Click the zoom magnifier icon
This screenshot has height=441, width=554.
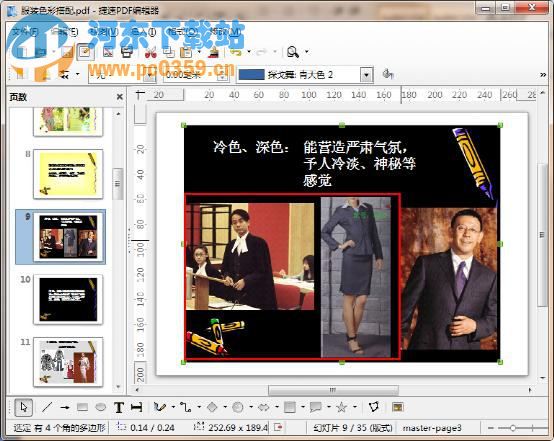click(293, 52)
